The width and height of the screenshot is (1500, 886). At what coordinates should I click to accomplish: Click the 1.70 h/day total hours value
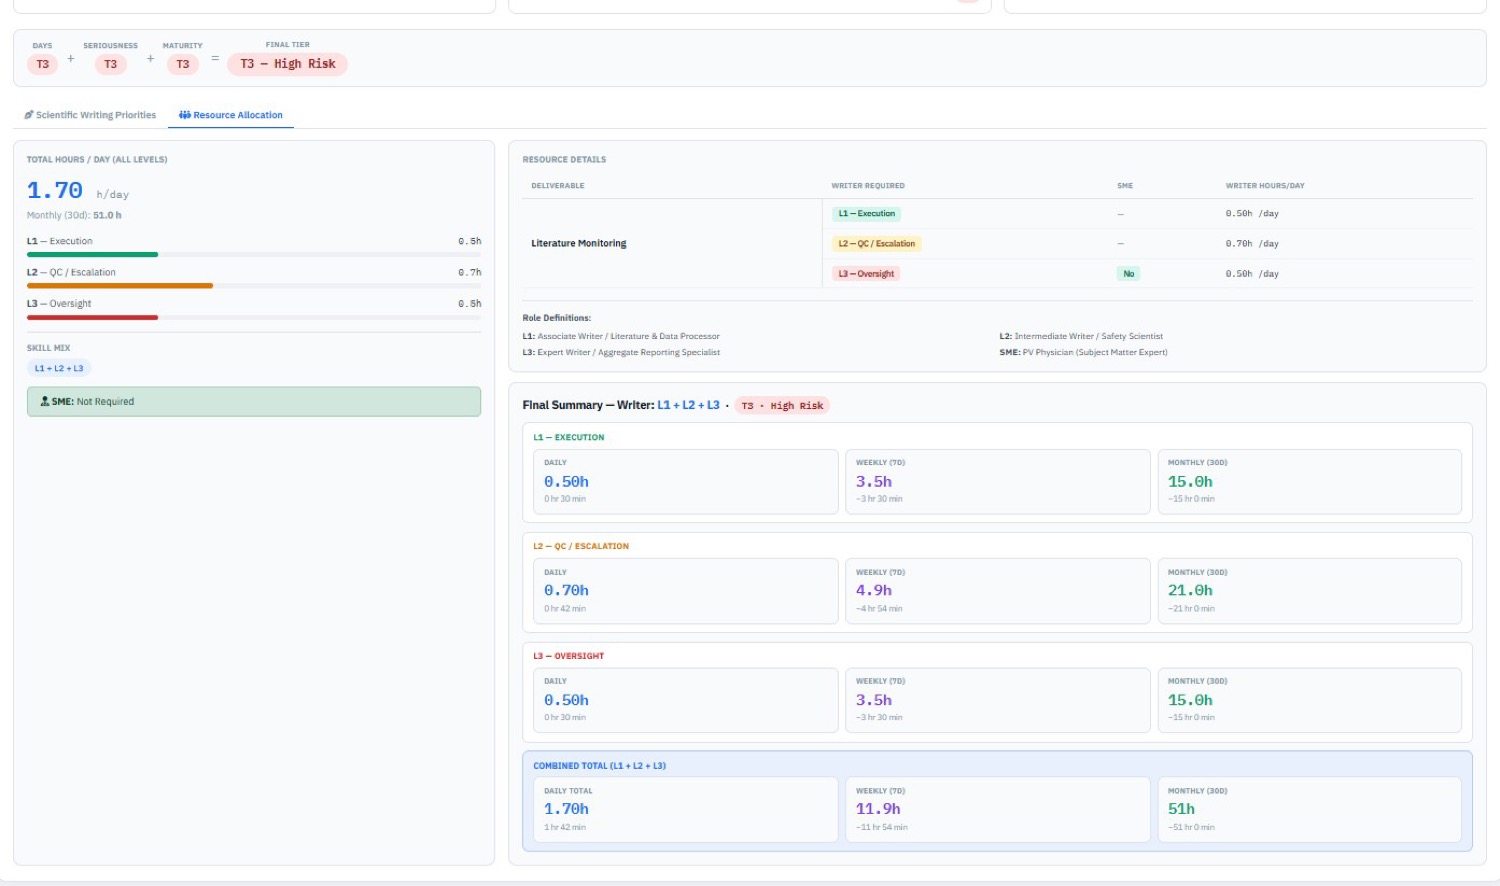78,191
